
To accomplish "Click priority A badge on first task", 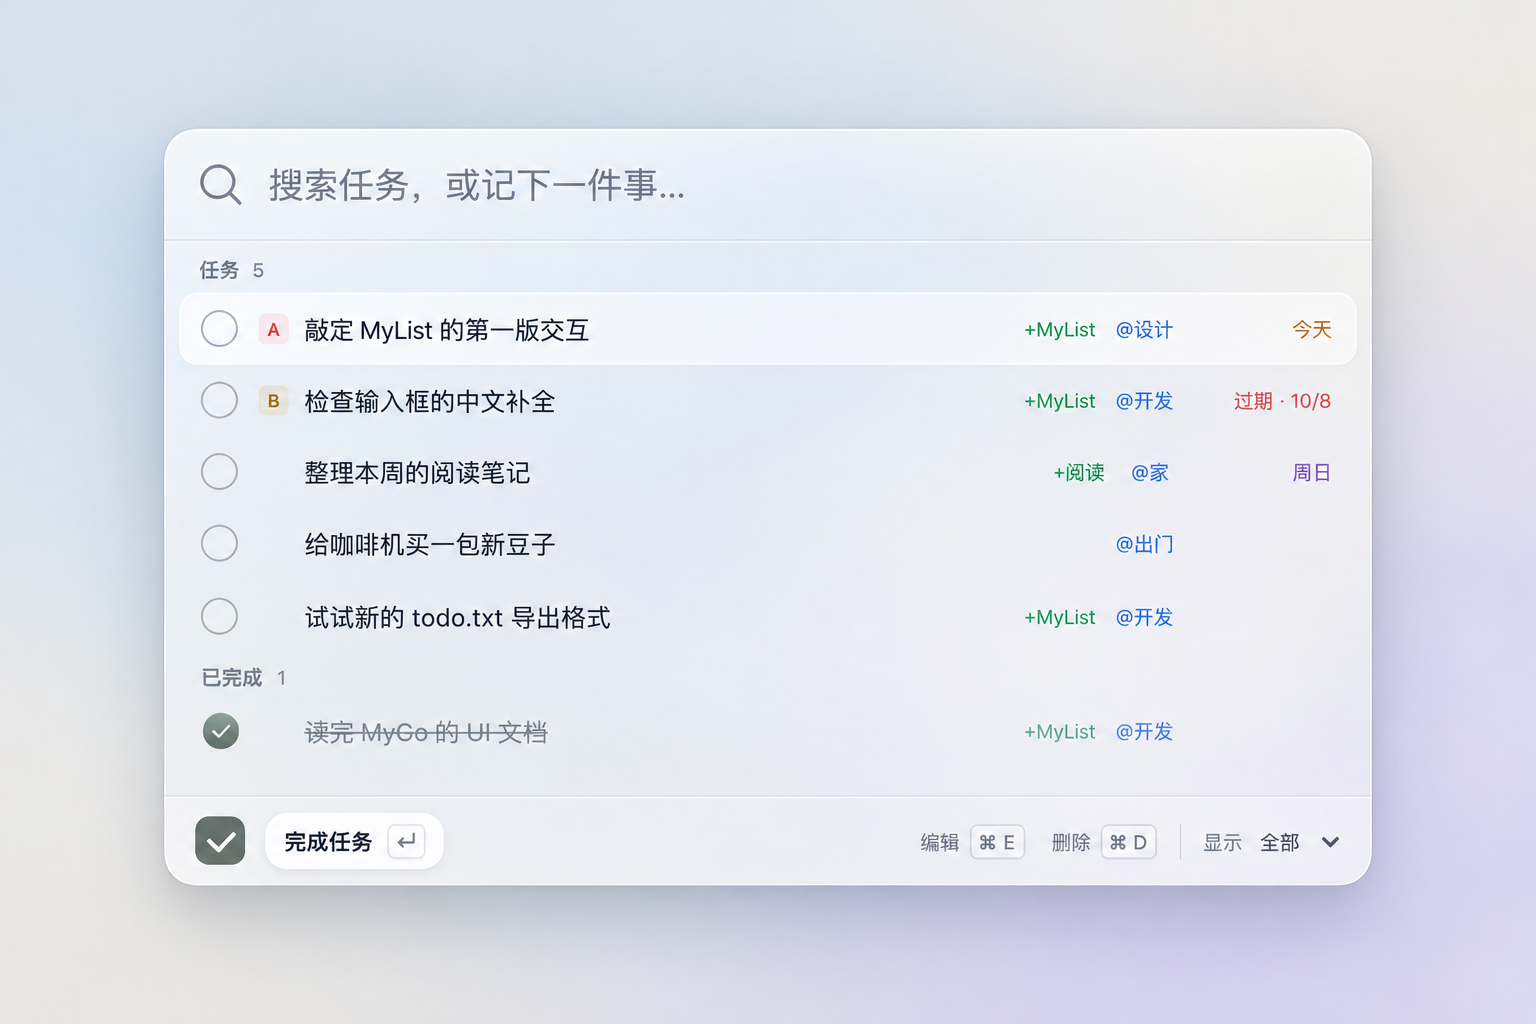I will click(273, 329).
